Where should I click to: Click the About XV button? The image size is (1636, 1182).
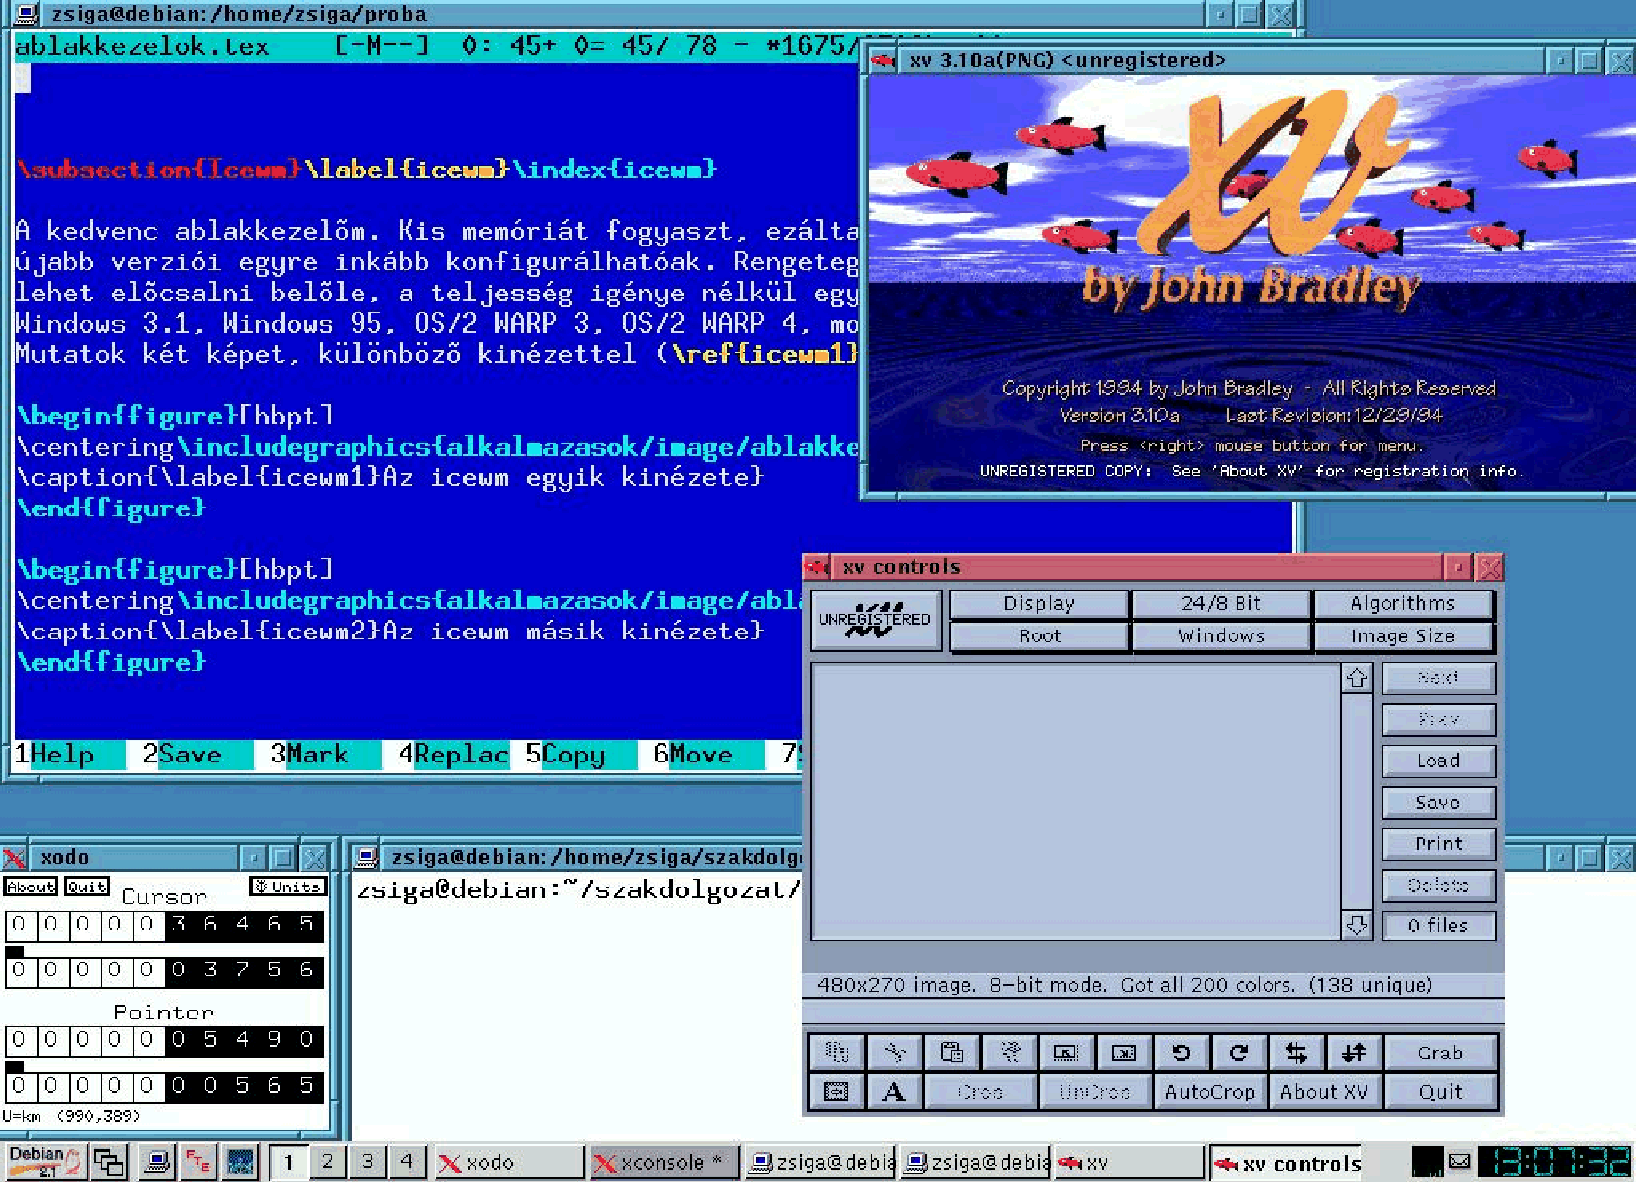pos(1325,1092)
